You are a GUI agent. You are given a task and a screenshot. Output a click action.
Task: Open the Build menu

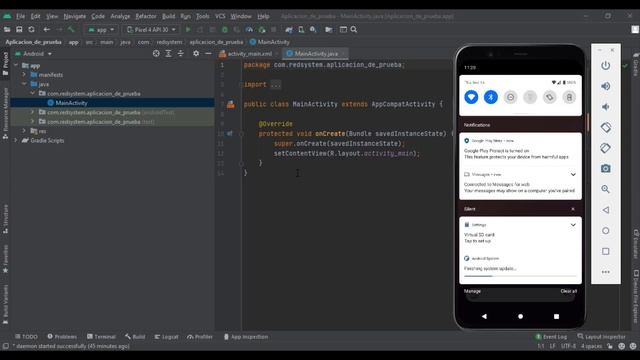click(x=168, y=16)
